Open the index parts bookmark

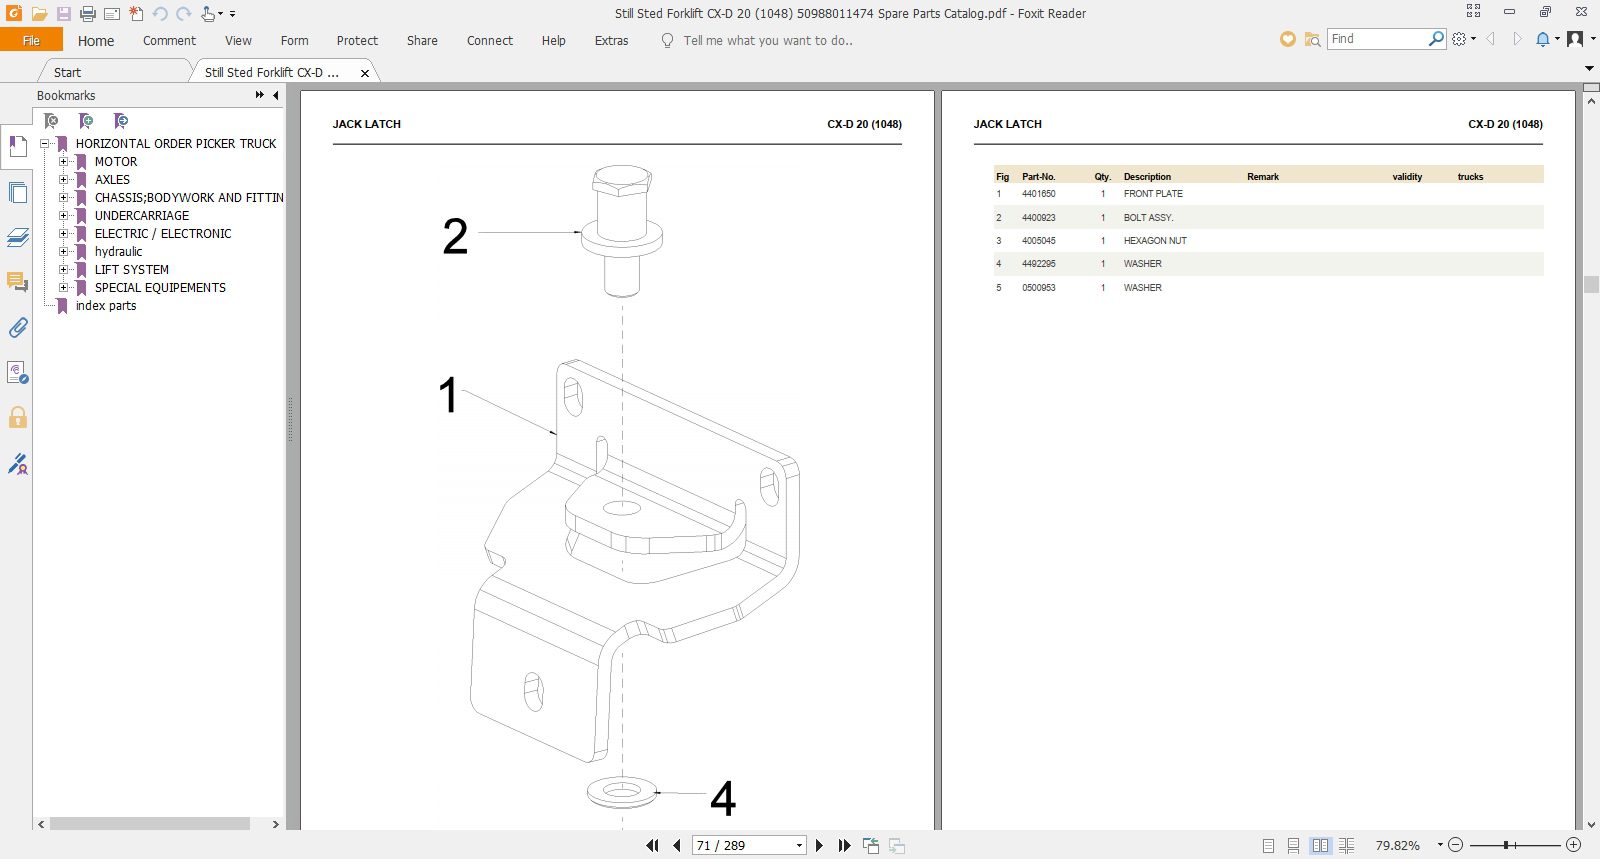(106, 305)
